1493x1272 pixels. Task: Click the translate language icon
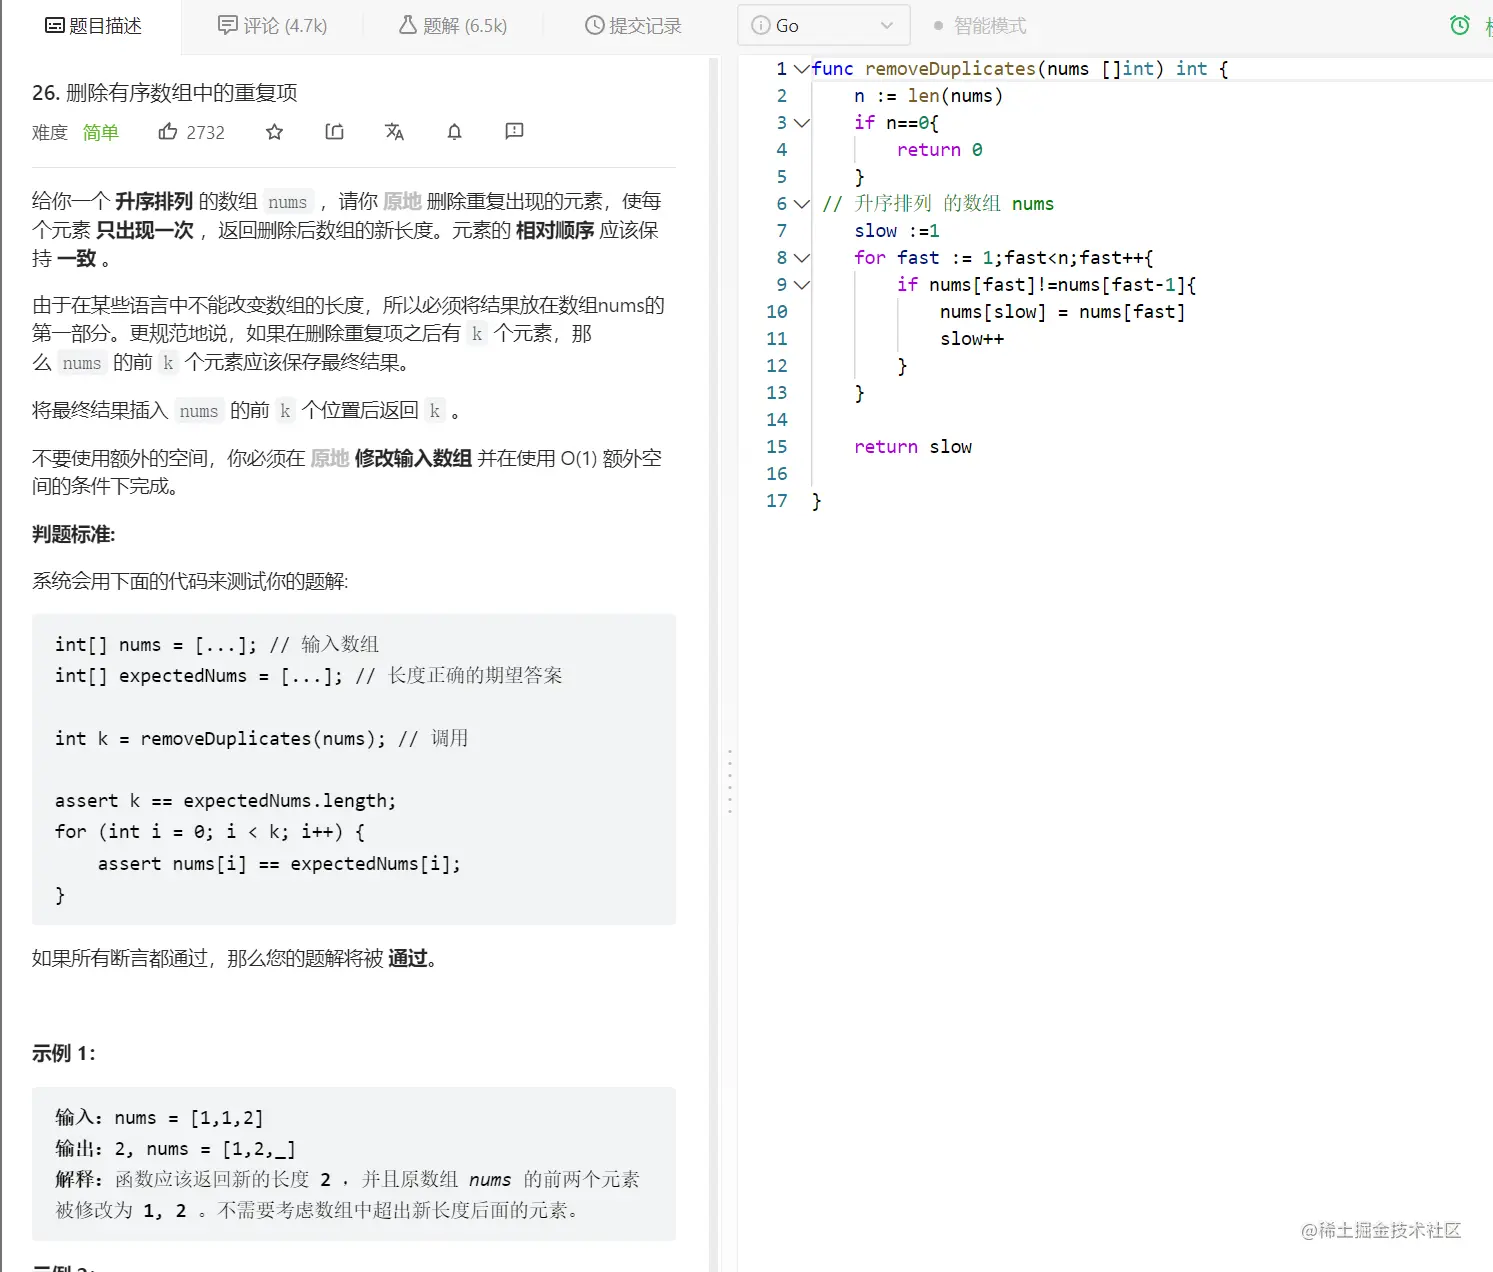click(395, 132)
